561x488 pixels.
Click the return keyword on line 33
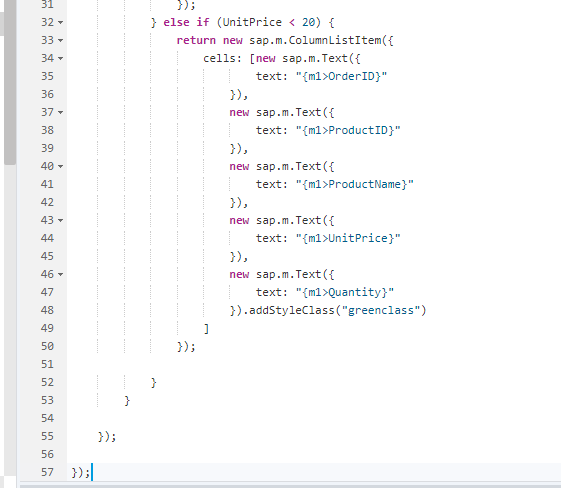(196, 40)
